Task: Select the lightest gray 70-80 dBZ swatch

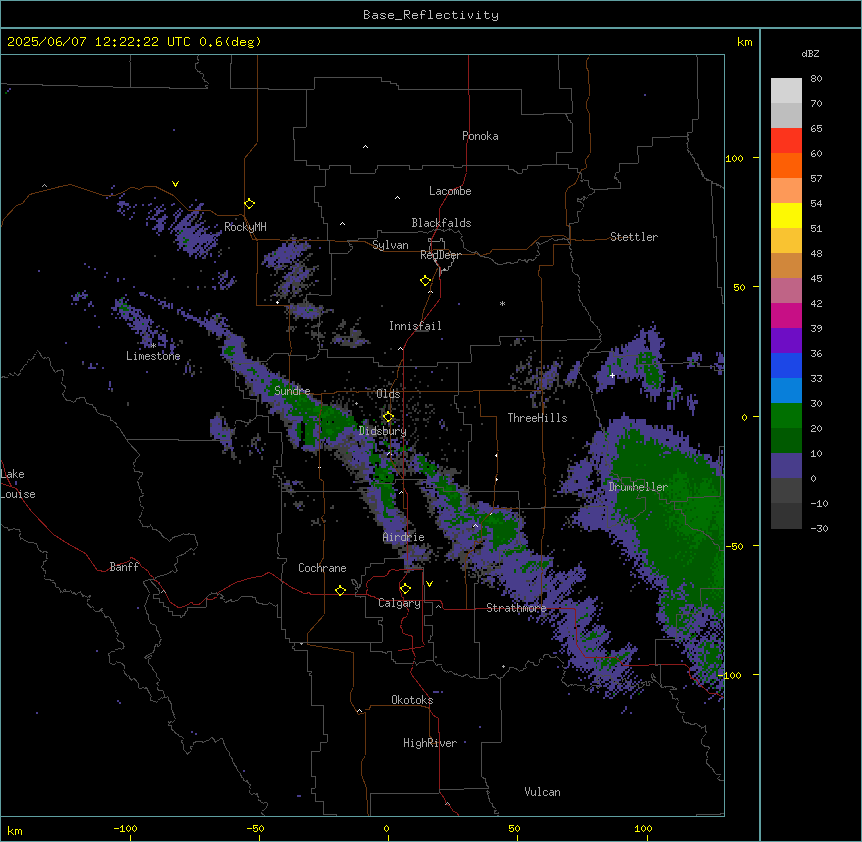Action: click(x=786, y=91)
